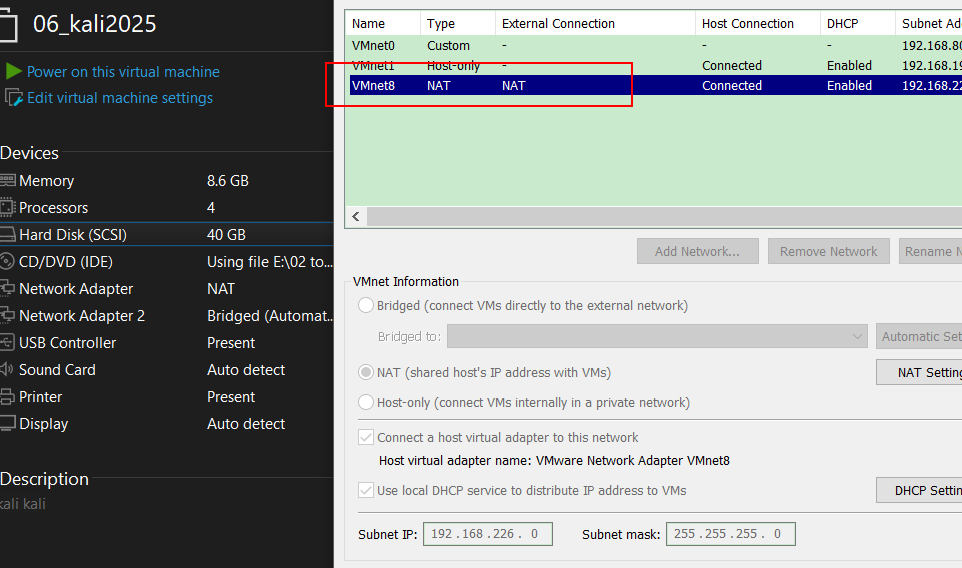This screenshot has height=568, width=962.
Task: Select the VMnet1 Host-only row
Action: 656,65
